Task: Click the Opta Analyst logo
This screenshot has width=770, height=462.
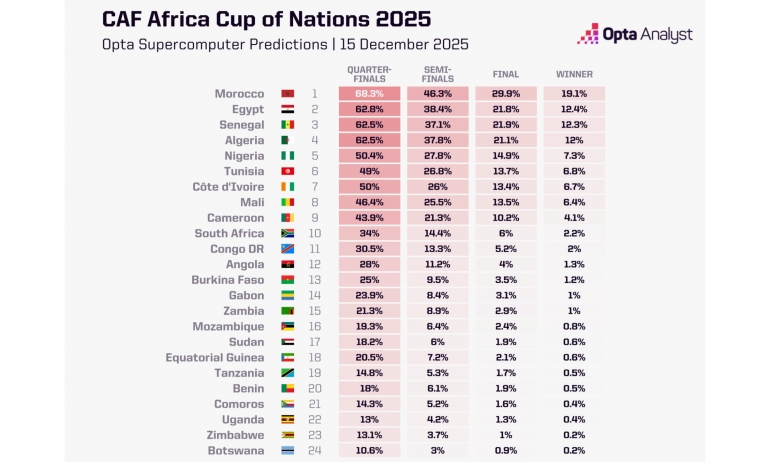Action: pyautogui.click(x=634, y=34)
